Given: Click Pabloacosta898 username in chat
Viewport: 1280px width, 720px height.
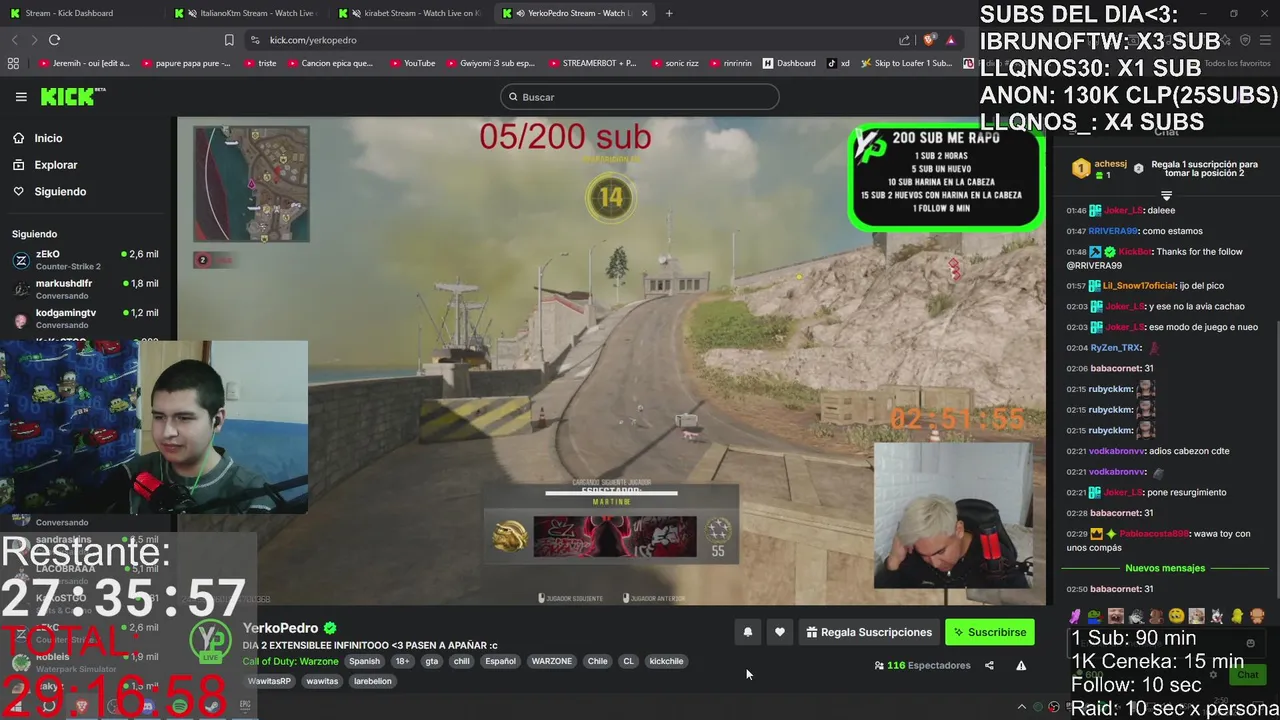Looking at the screenshot, I should (x=1155, y=534).
